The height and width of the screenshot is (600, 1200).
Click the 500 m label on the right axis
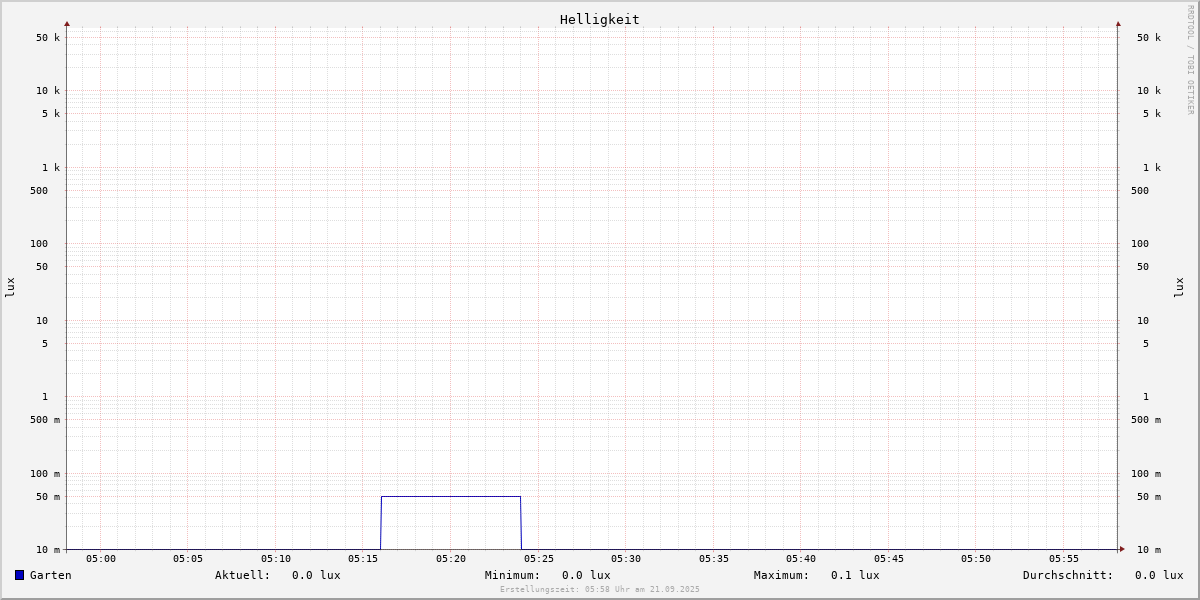click(1146, 420)
